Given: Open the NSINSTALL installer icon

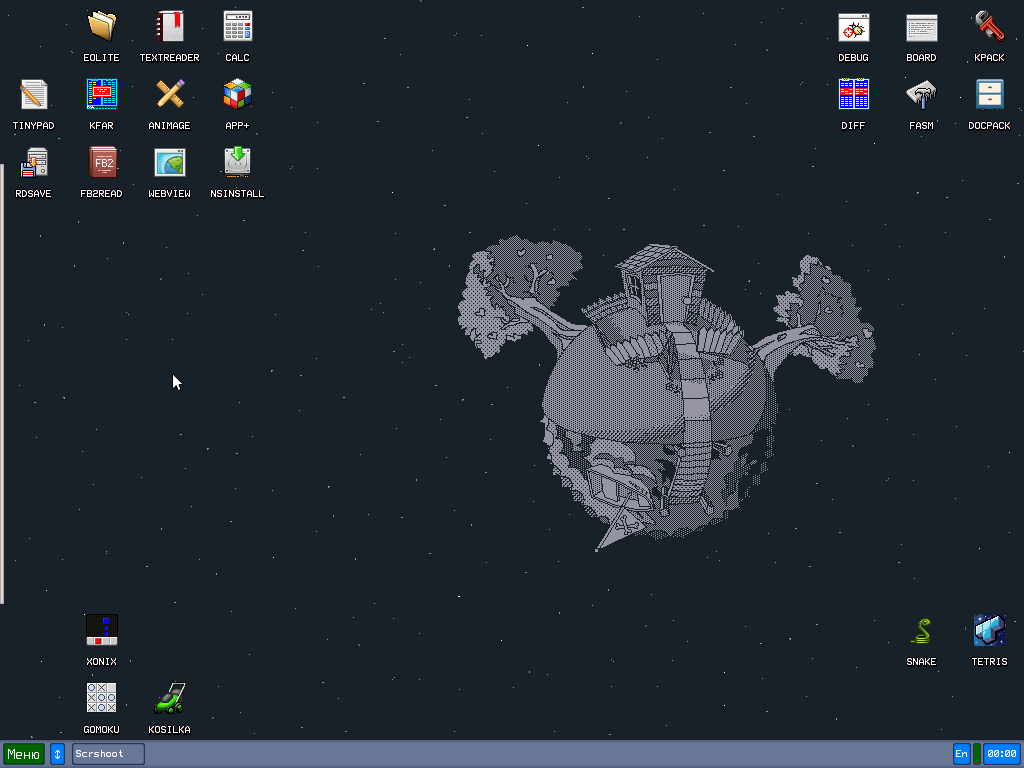Looking at the screenshot, I should click(x=237, y=163).
